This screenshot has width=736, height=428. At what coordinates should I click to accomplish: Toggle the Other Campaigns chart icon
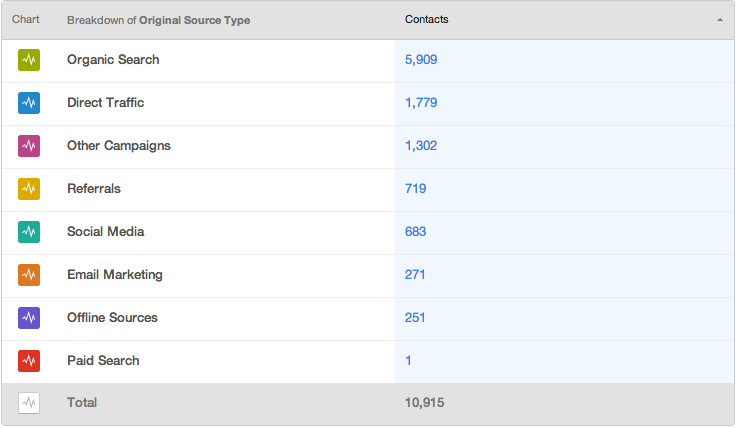coord(29,146)
